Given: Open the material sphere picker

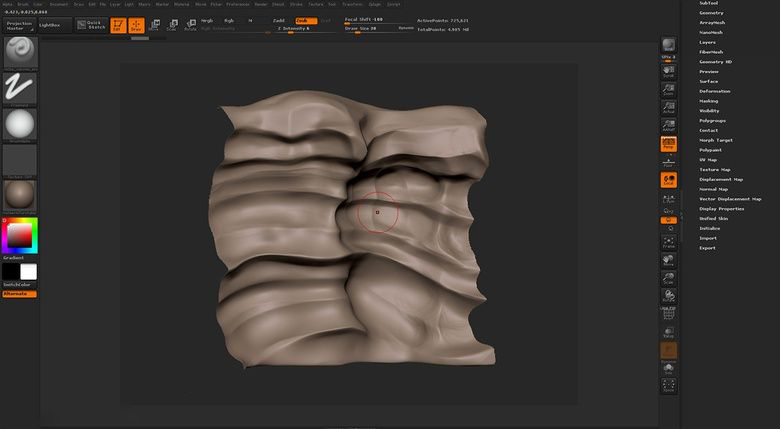Looking at the screenshot, I should [x=19, y=194].
